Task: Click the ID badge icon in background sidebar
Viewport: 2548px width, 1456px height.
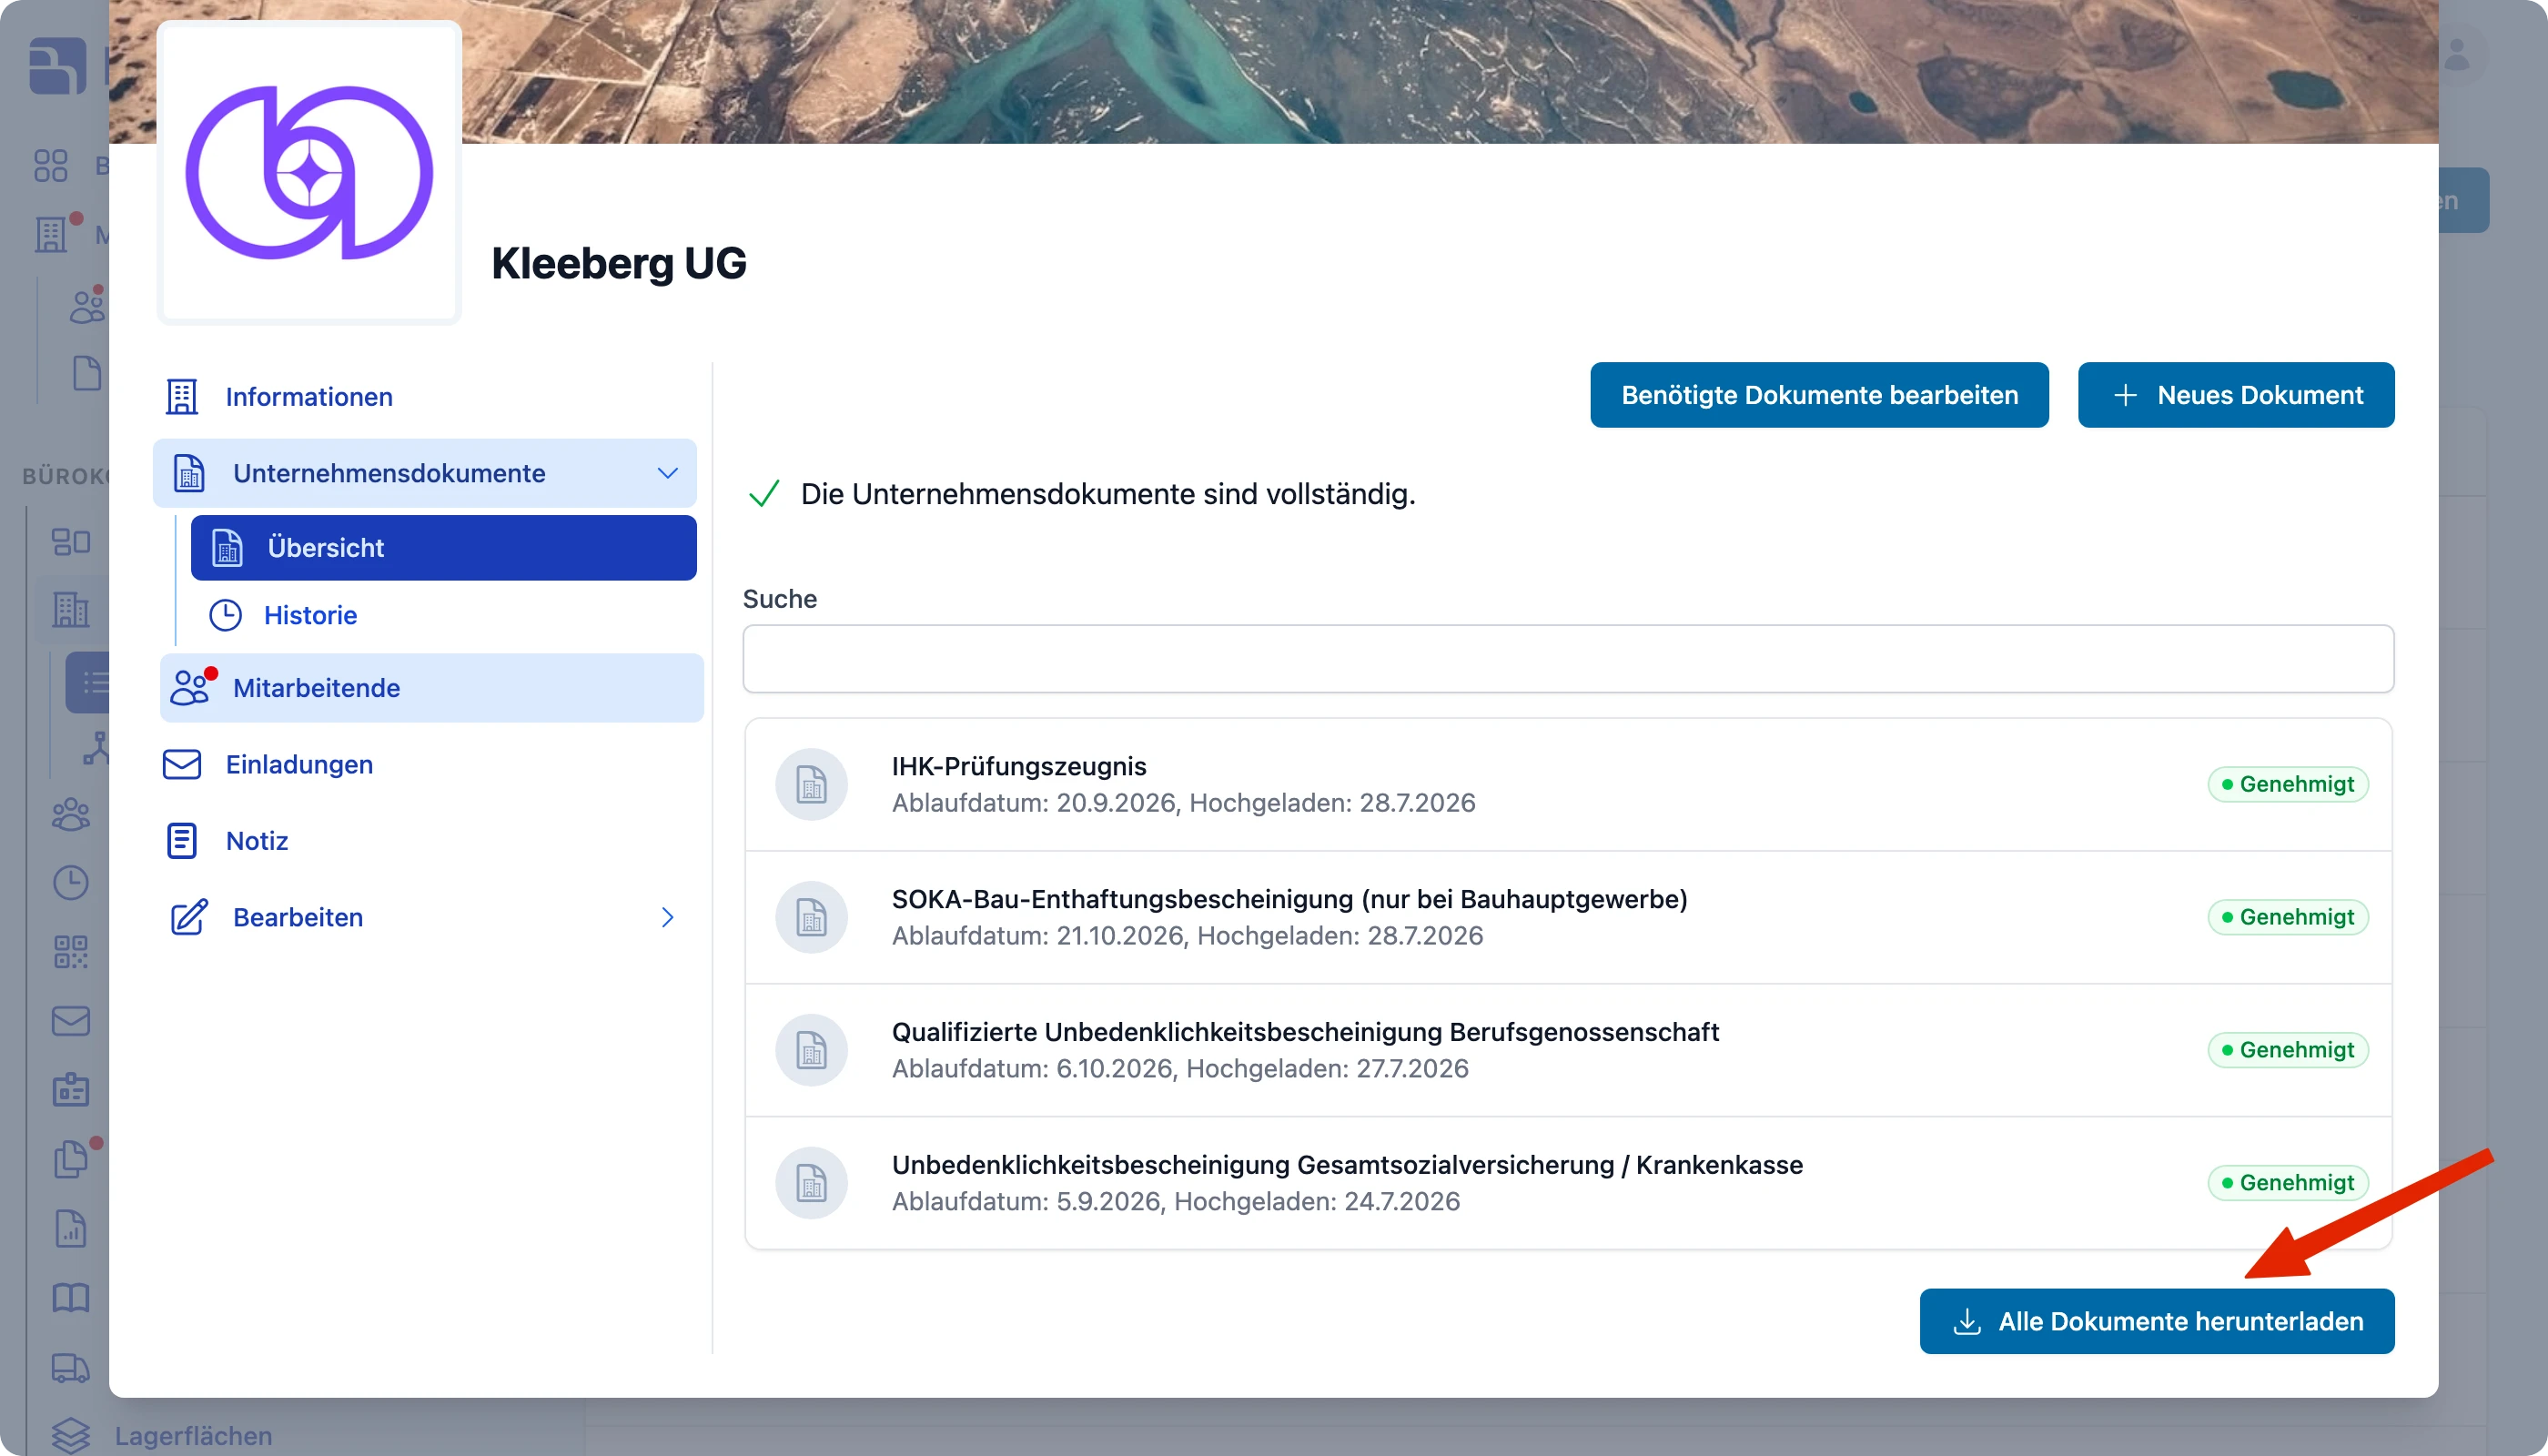Action: pyautogui.click(x=70, y=1089)
